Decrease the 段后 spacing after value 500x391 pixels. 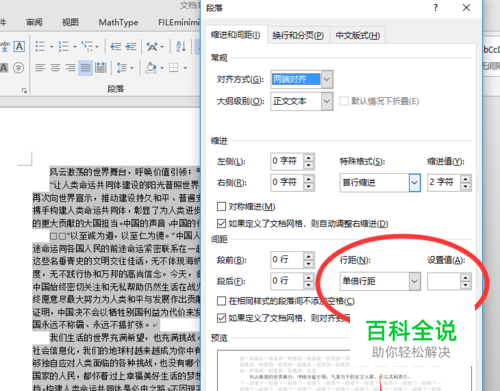(309, 285)
